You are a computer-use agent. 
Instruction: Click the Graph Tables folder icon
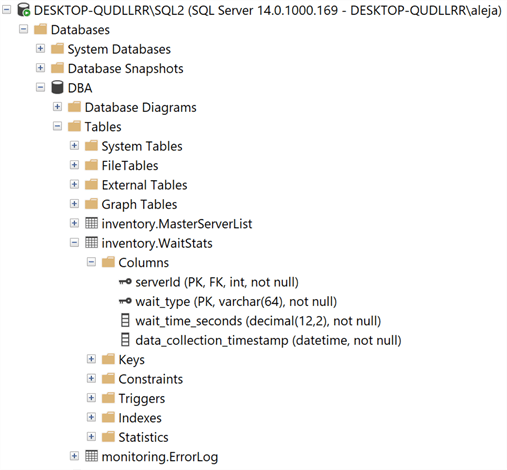coord(91,204)
